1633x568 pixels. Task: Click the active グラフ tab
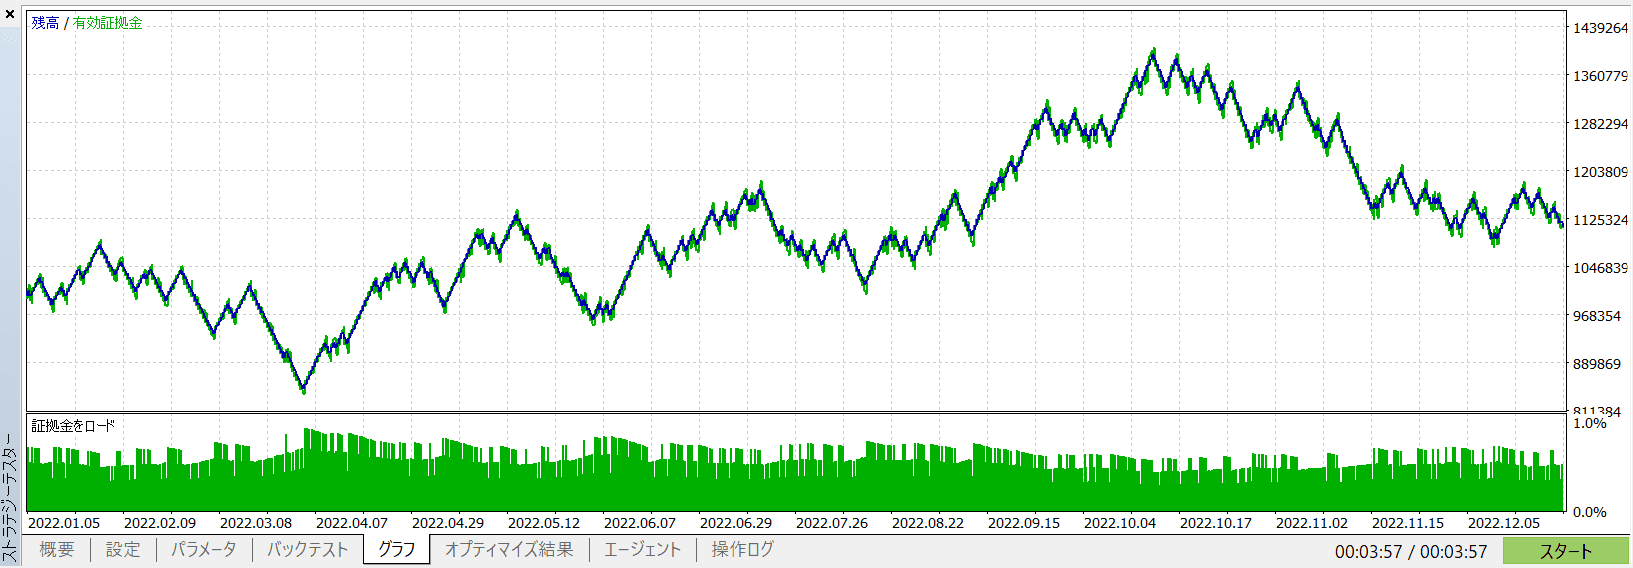pos(397,550)
